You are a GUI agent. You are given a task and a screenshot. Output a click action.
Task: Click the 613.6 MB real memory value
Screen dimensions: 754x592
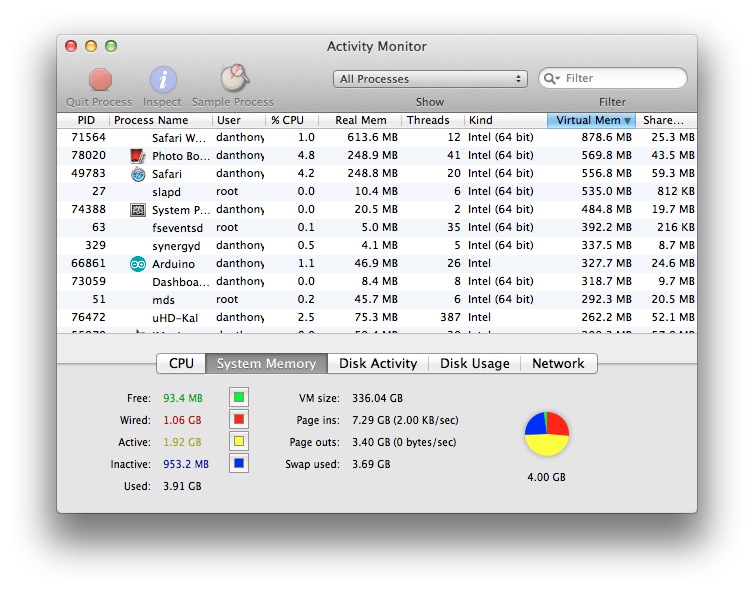tap(373, 138)
